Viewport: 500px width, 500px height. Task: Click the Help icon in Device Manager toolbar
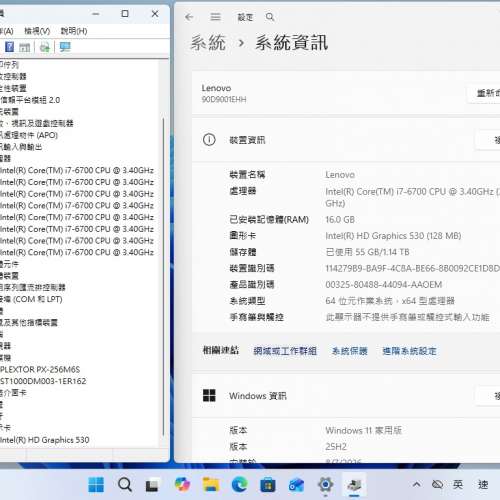[x=9, y=47]
